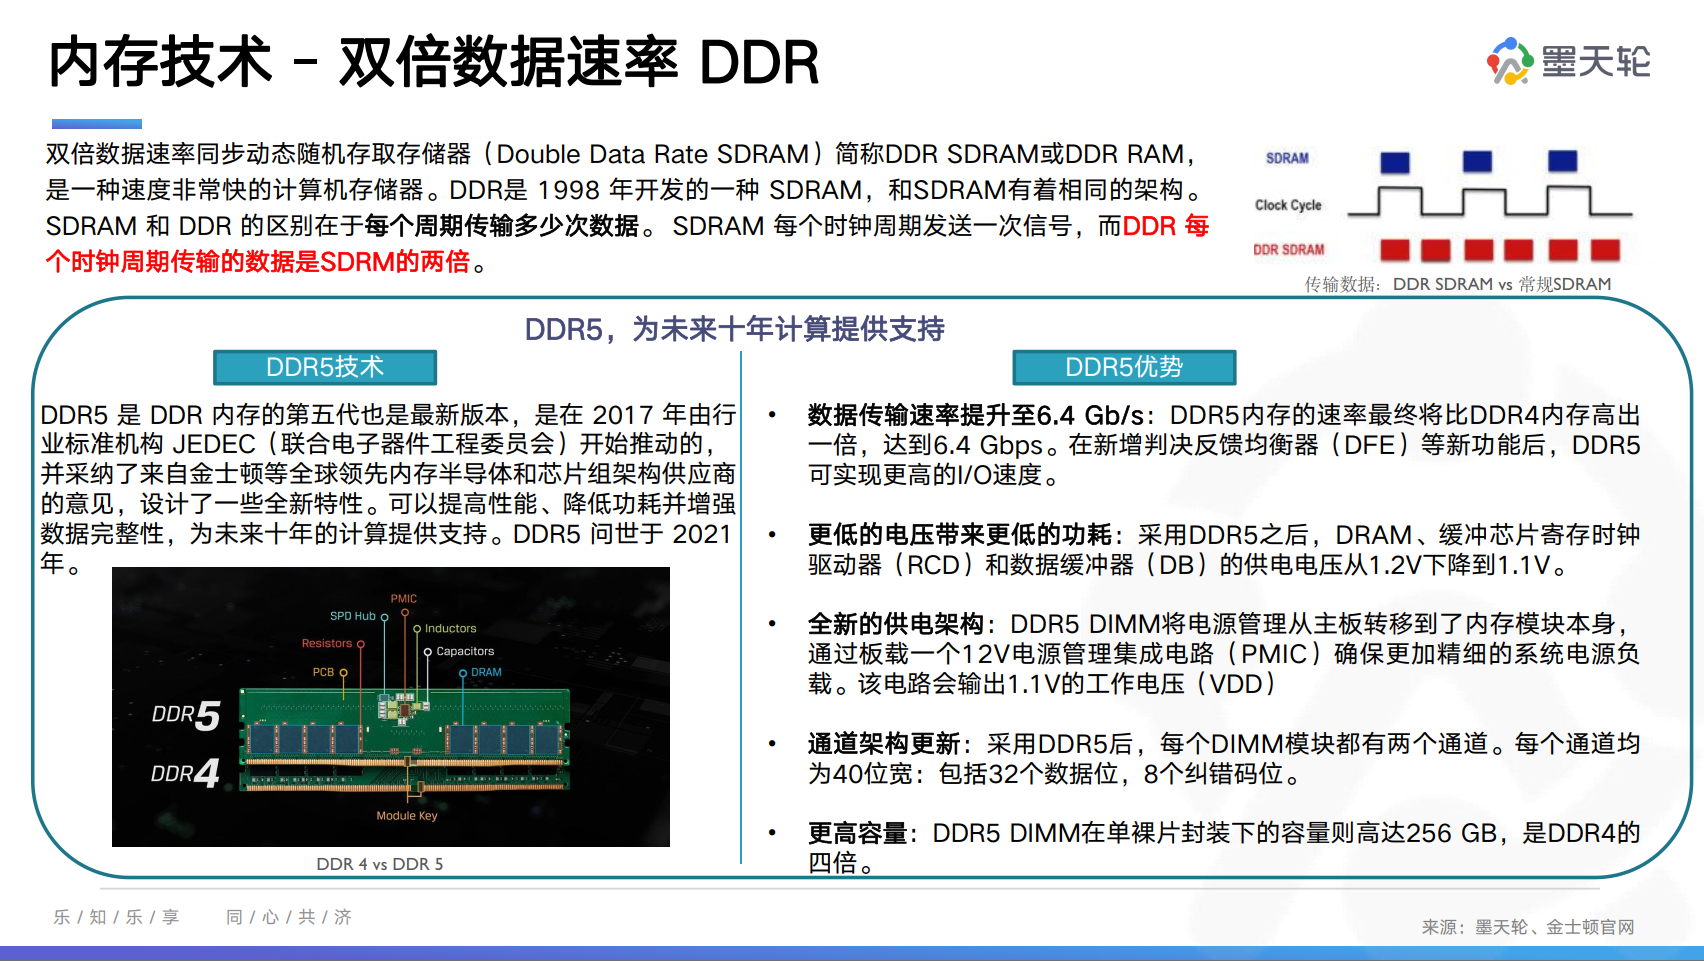The width and height of the screenshot is (1704, 961).
Task: Select the DDR5优势 header box
Action: pos(1124,367)
